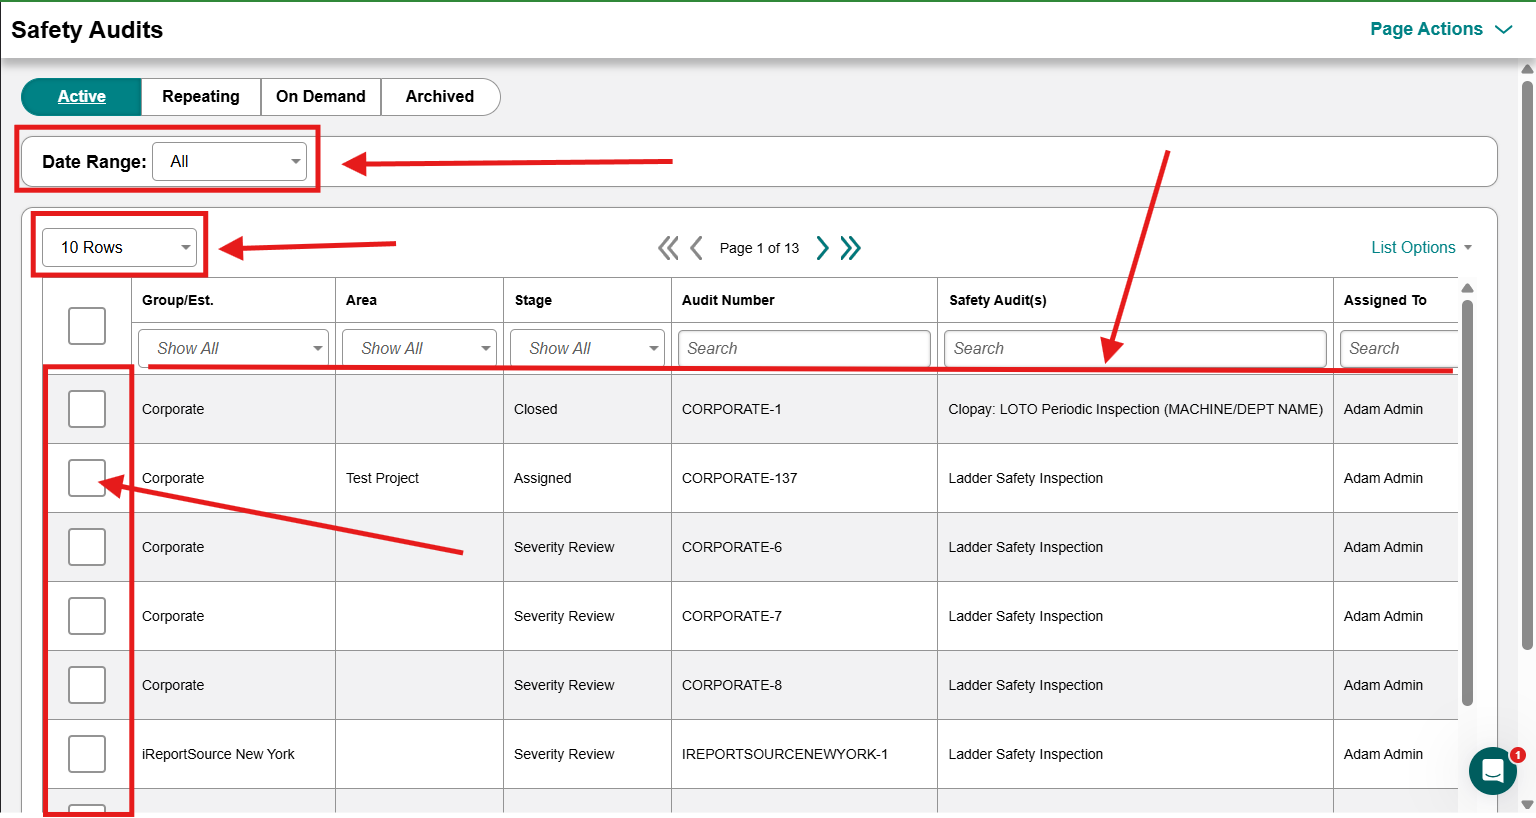Image resolution: width=1536 pixels, height=818 pixels.
Task: Check the CORPORATE-8 row checkbox
Action: 87,685
